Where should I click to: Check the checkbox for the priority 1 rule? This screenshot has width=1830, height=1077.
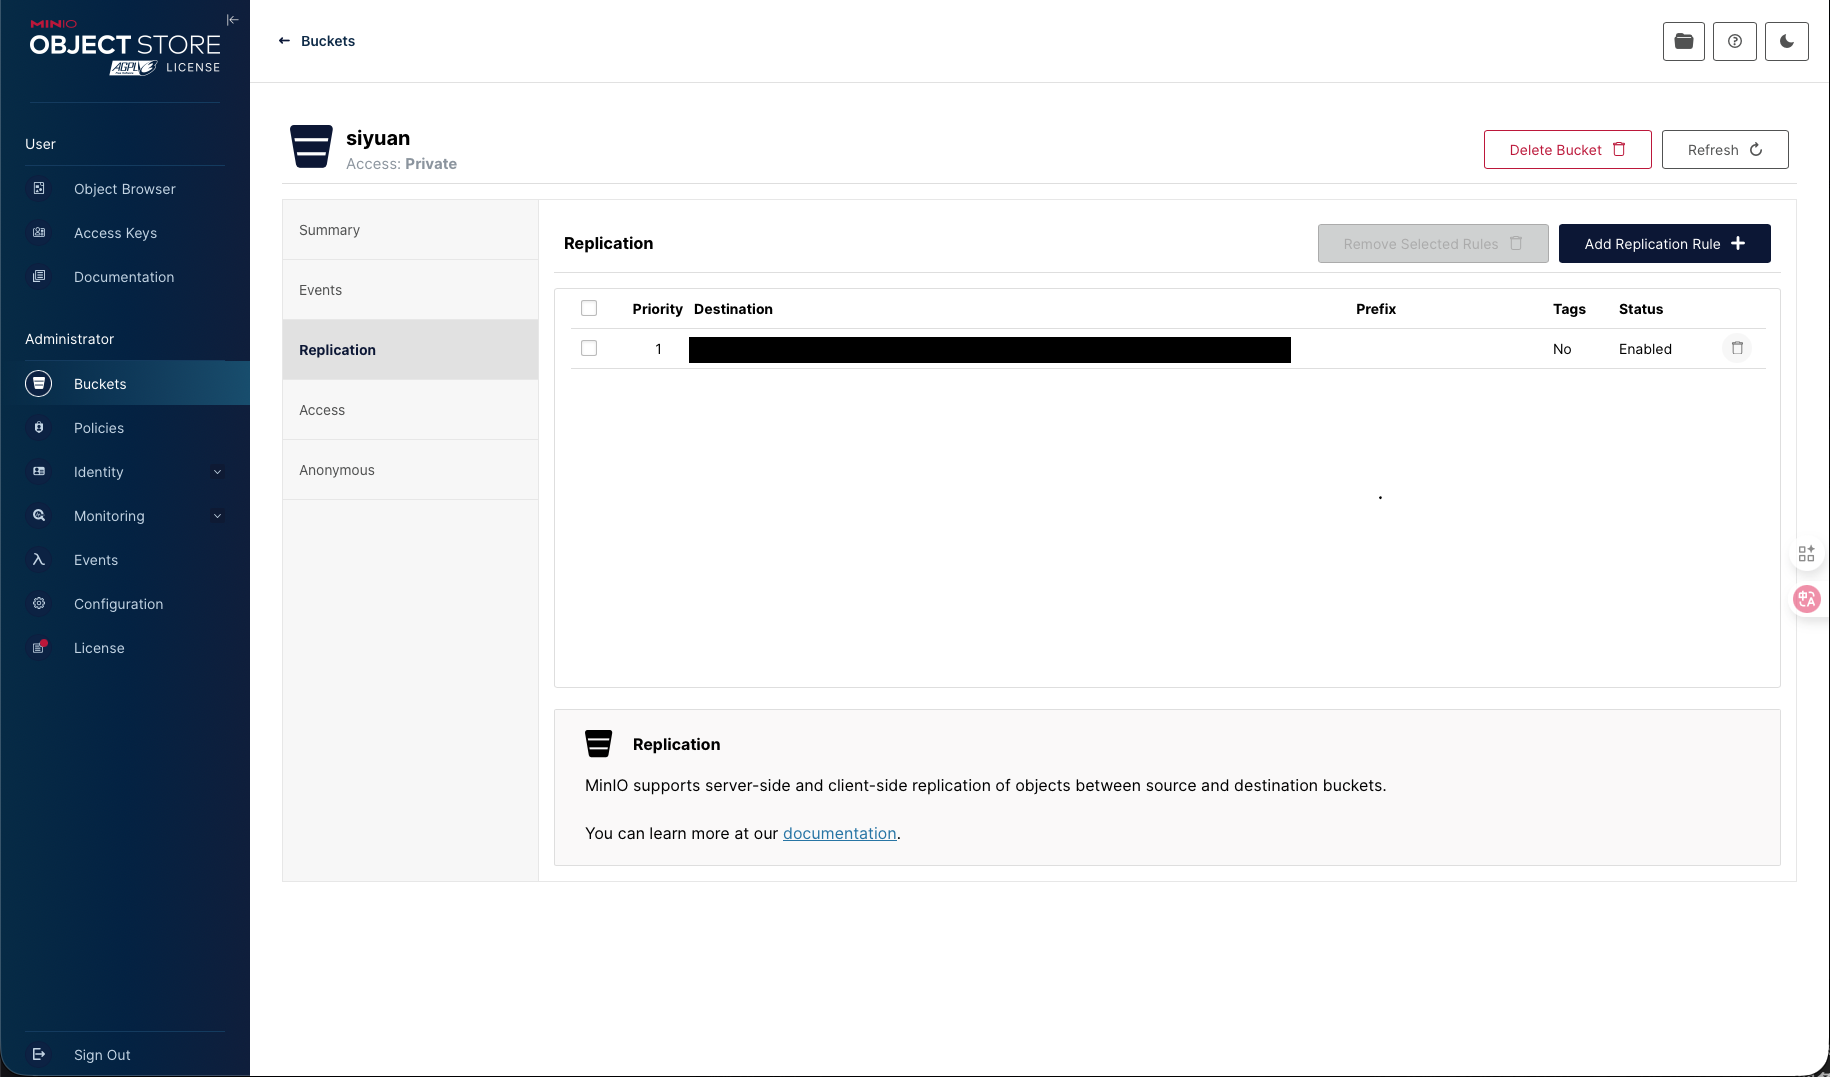(x=589, y=348)
